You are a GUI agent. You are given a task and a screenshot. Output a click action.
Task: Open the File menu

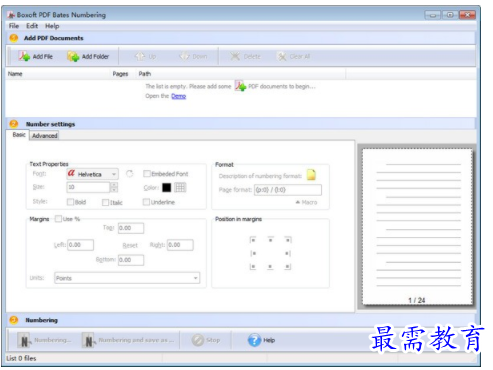click(14, 26)
